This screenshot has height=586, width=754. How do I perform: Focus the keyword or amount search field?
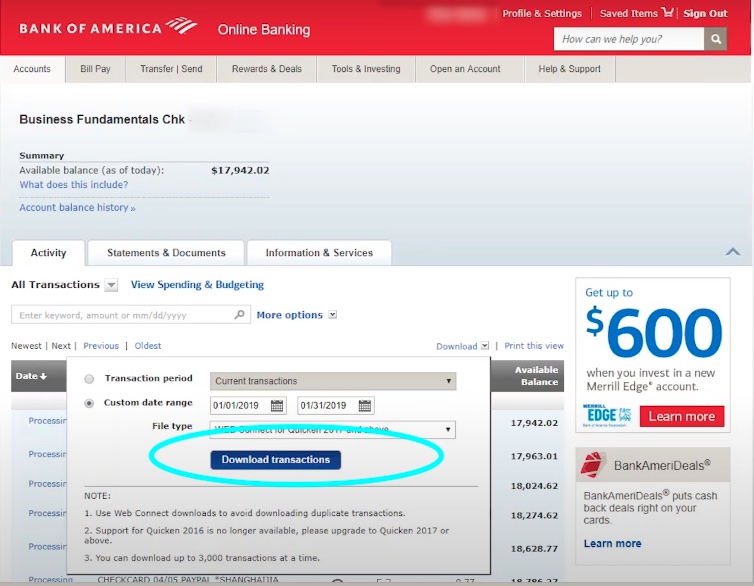tap(131, 315)
